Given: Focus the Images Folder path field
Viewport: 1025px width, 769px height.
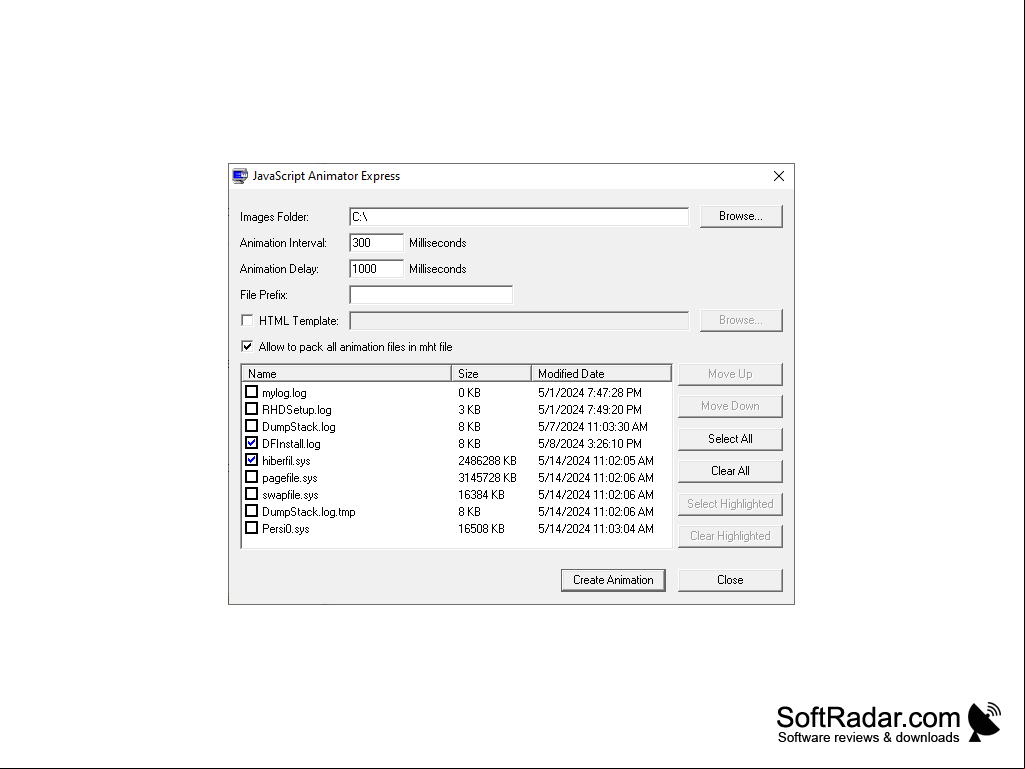Looking at the screenshot, I should coord(519,216).
